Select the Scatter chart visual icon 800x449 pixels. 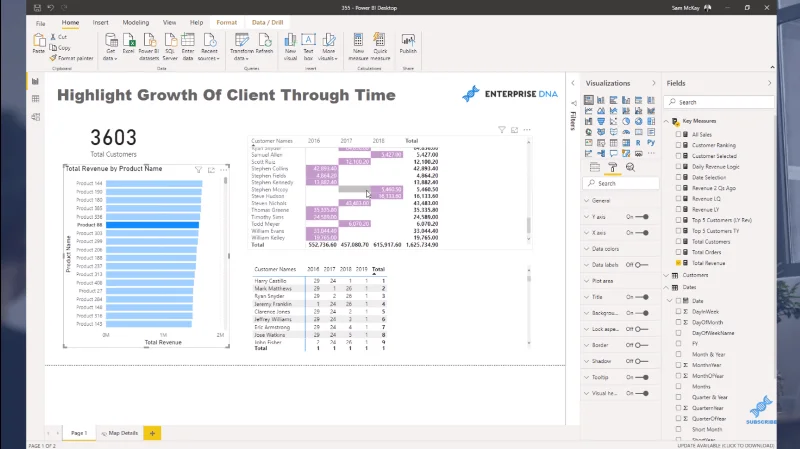point(613,121)
